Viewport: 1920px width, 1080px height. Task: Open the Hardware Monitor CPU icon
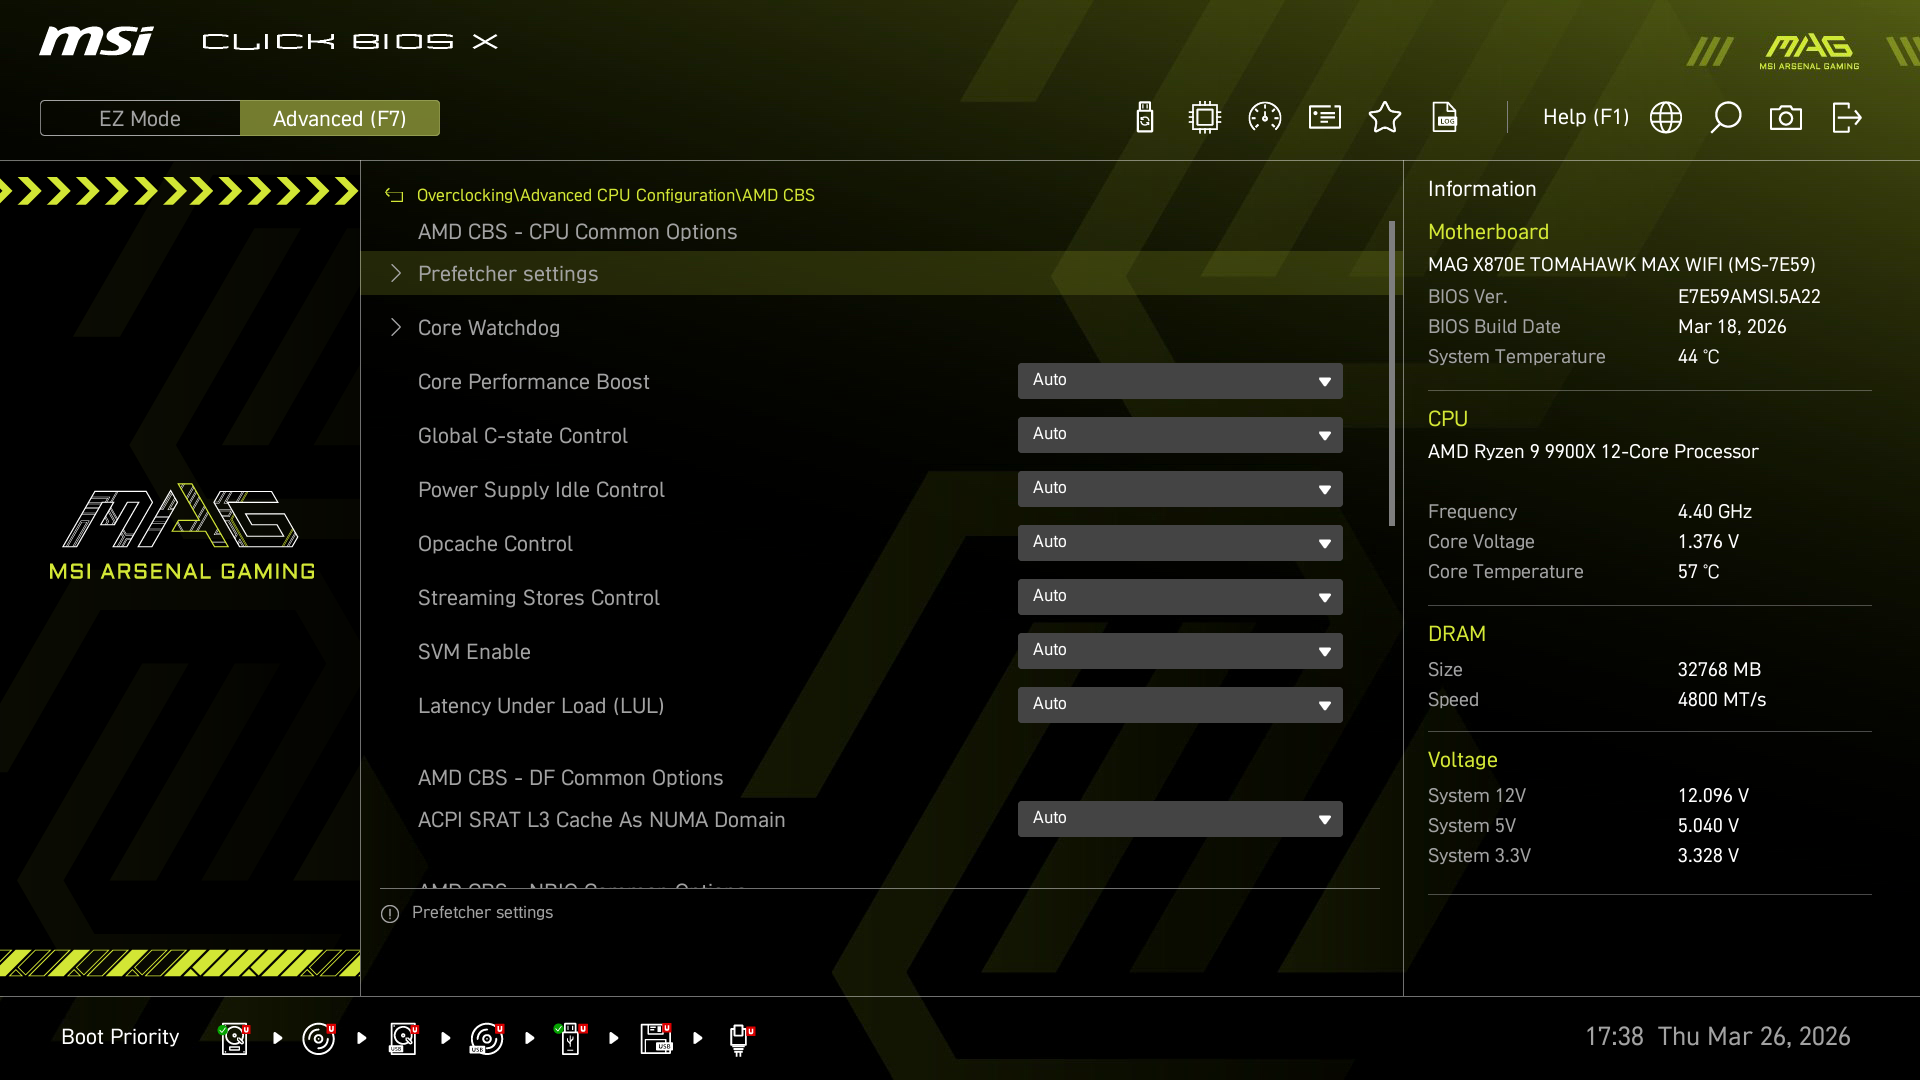[x=1204, y=117]
